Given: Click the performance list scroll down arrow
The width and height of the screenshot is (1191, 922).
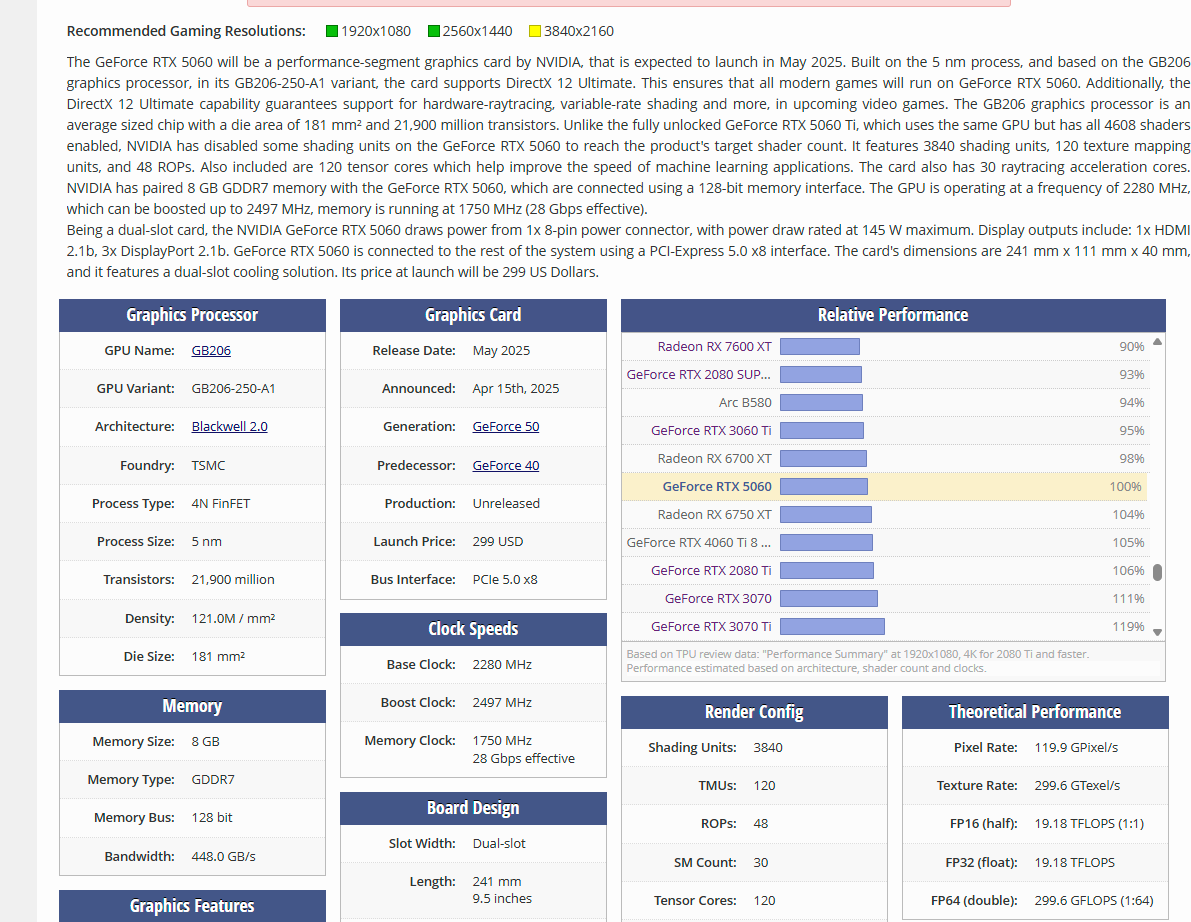Looking at the screenshot, I should click(1158, 632).
